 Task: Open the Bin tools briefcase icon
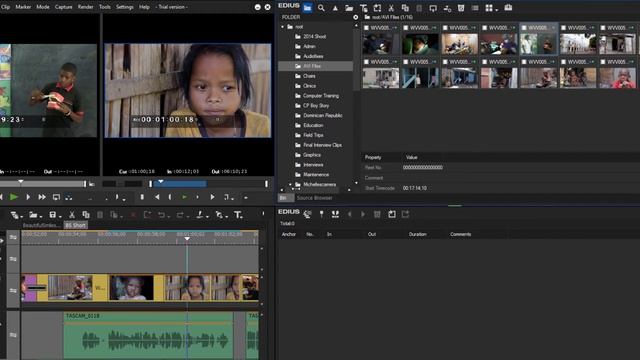click(508, 7)
